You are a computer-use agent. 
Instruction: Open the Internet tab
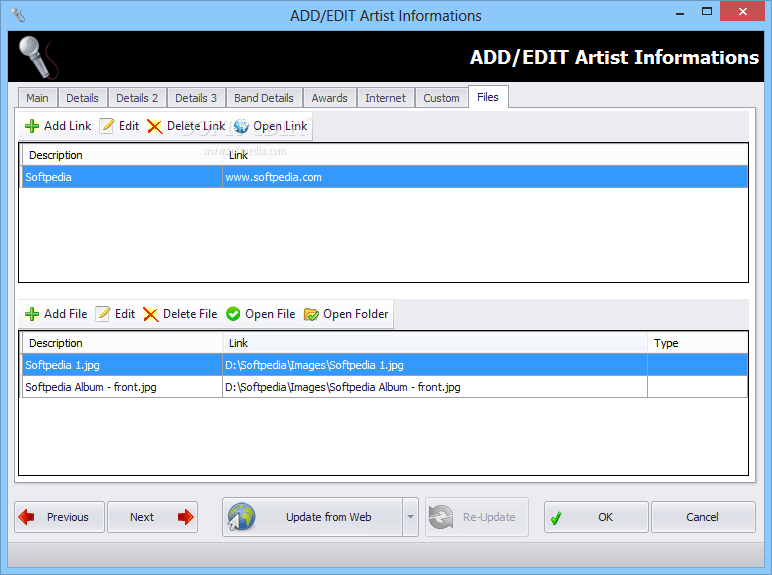[x=386, y=98]
